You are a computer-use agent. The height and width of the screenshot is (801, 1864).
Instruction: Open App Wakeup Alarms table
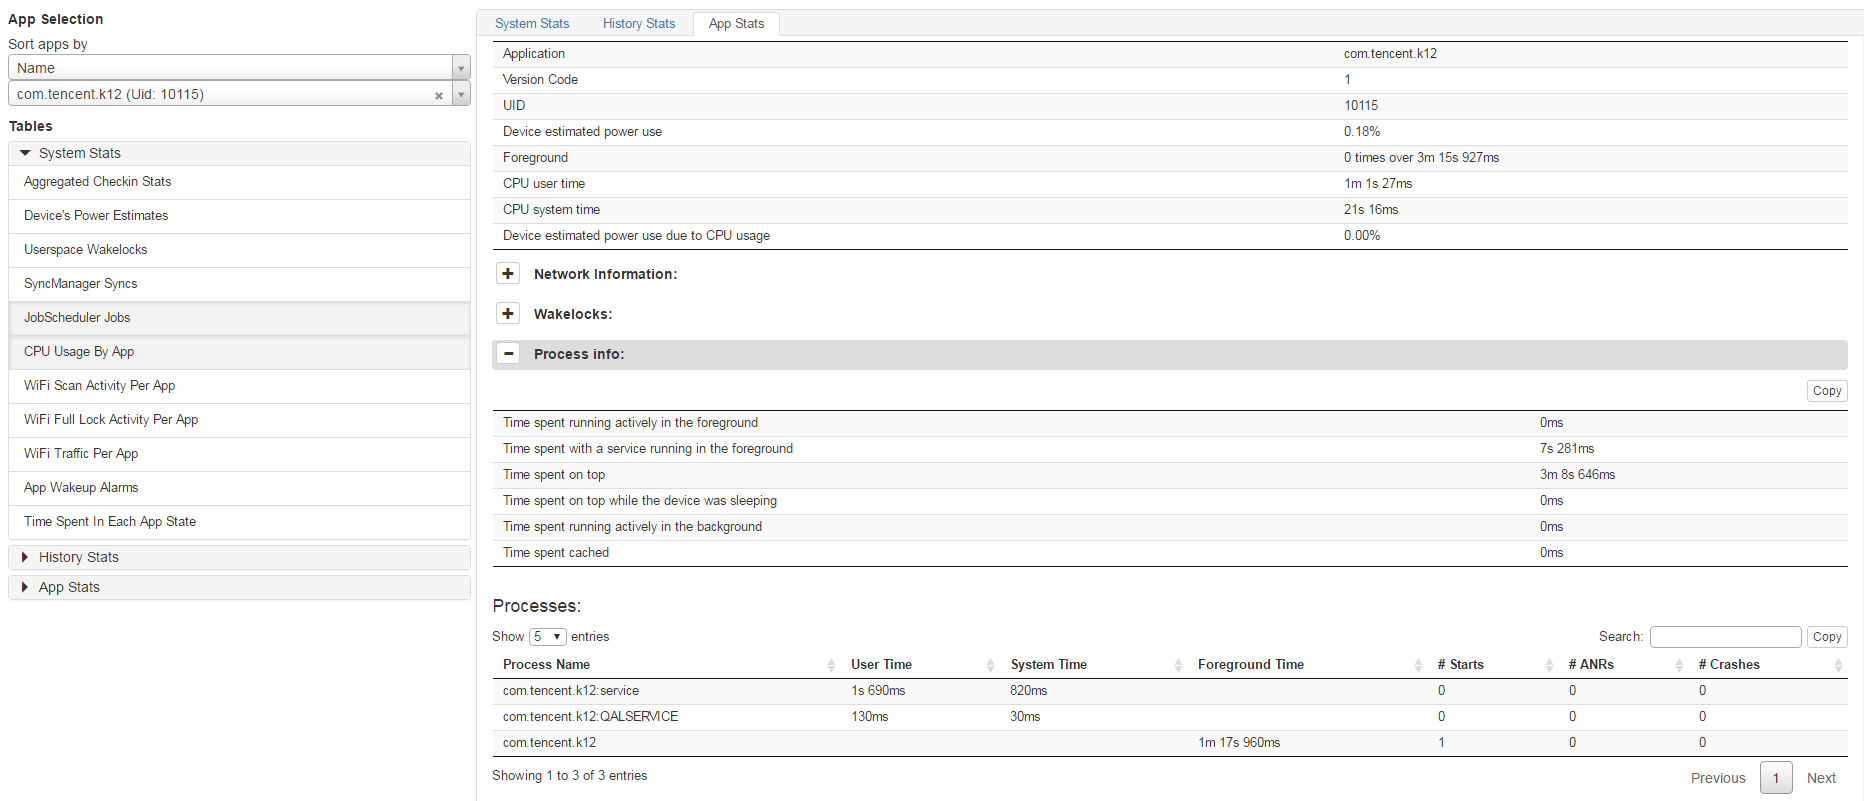(239, 488)
